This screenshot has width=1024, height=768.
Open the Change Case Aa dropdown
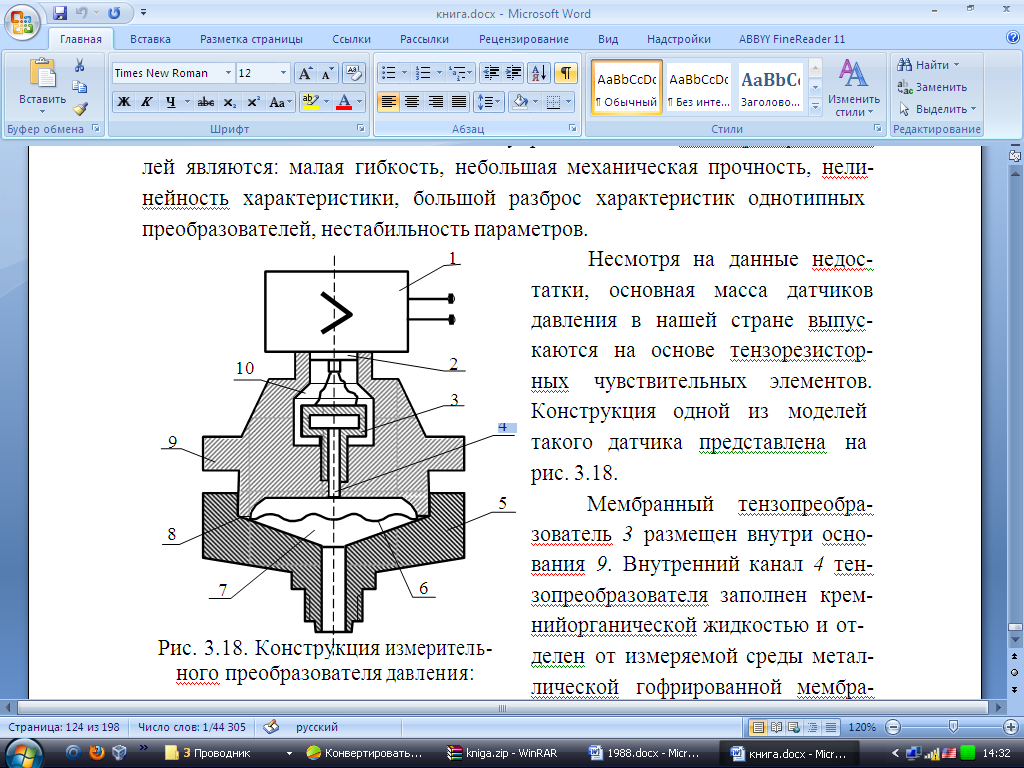tap(281, 102)
